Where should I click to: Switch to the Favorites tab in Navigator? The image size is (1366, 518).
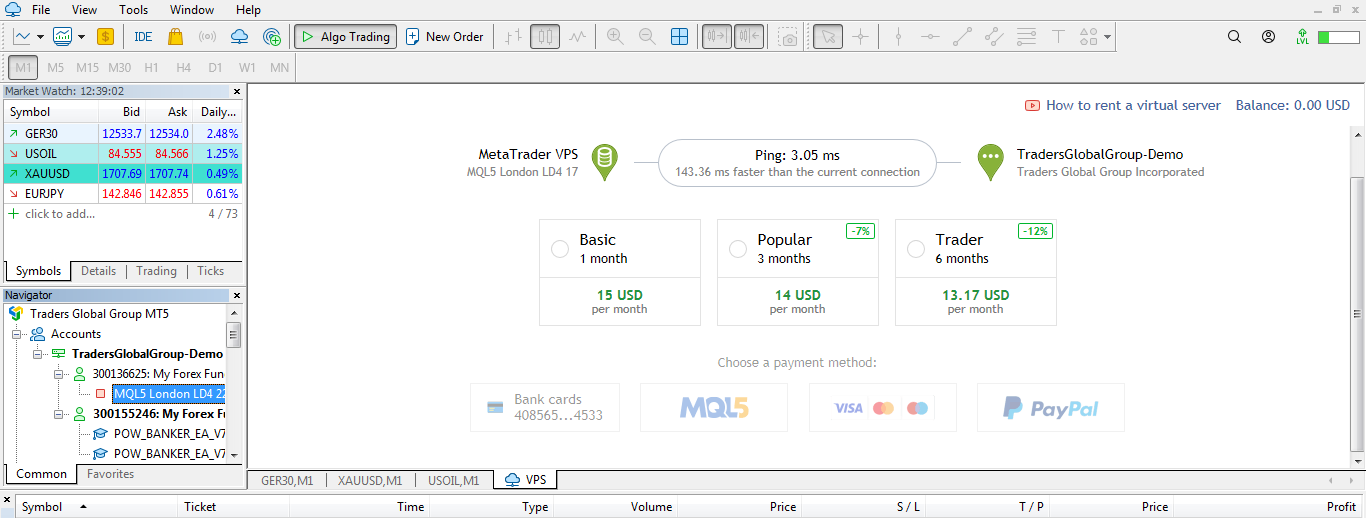(110, 474)
